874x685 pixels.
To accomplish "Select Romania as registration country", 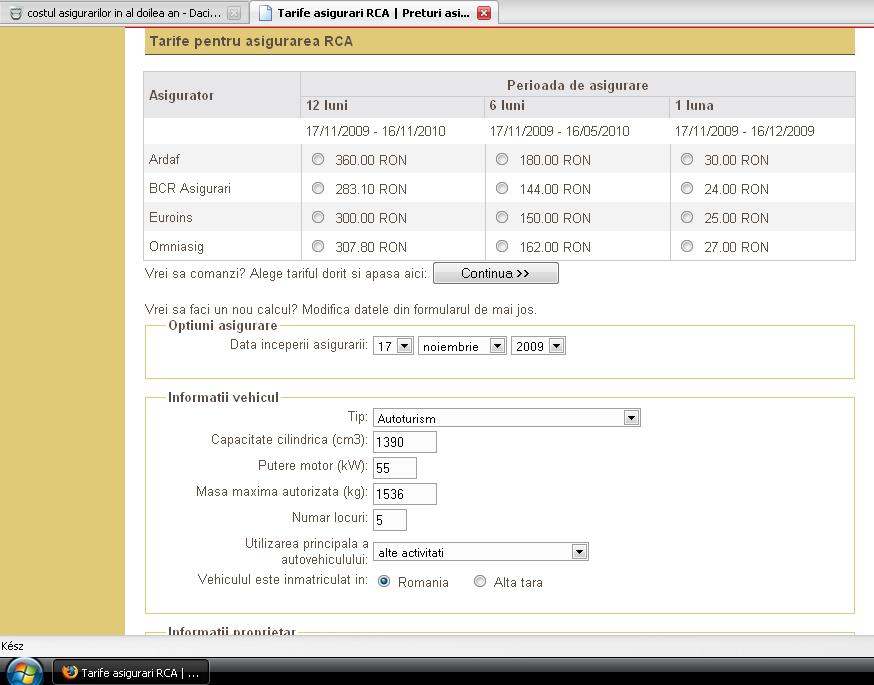I will pos(384,581).
